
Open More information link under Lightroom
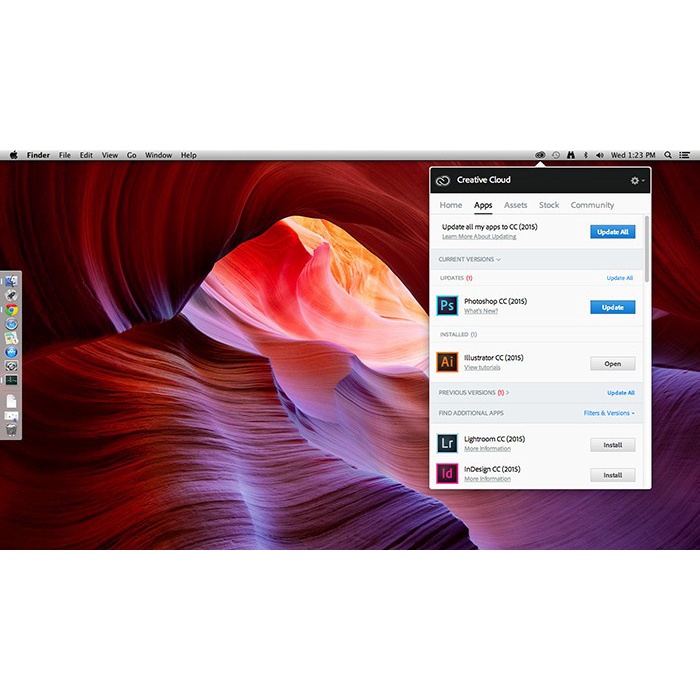tap(487, 449)
